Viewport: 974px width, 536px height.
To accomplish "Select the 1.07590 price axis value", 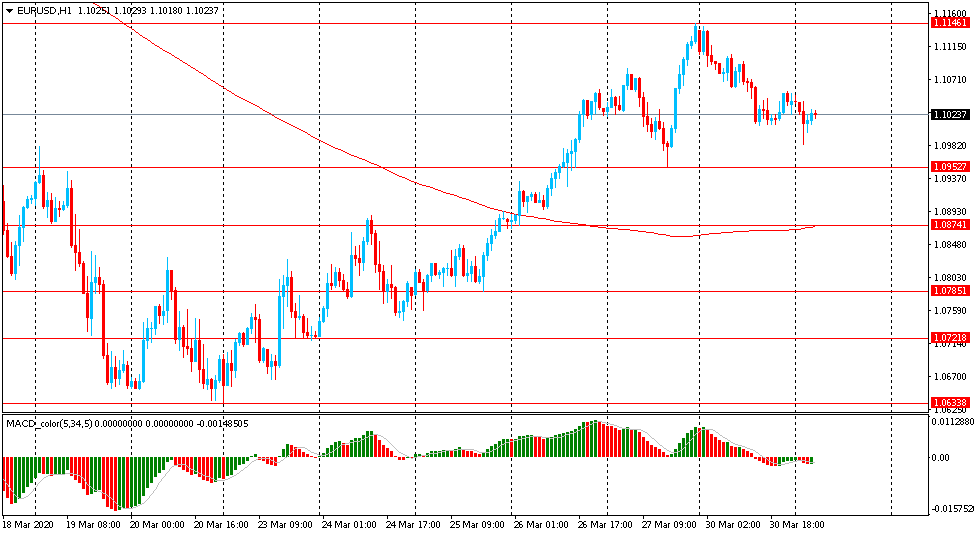I will point(950,311).
